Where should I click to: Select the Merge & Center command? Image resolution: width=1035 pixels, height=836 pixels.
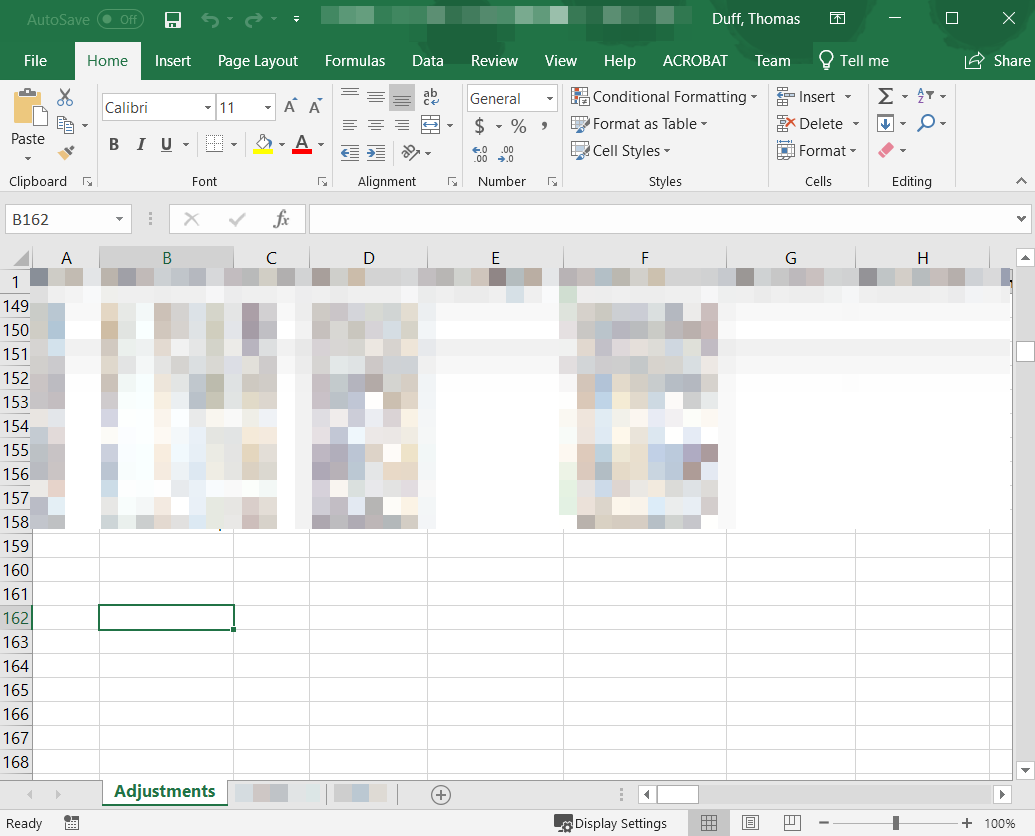click(x=430, y=124)
